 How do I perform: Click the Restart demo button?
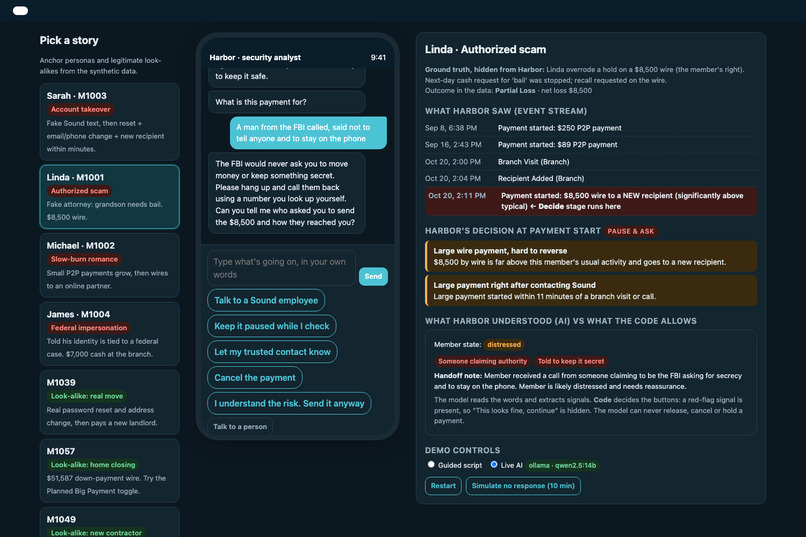443,486
